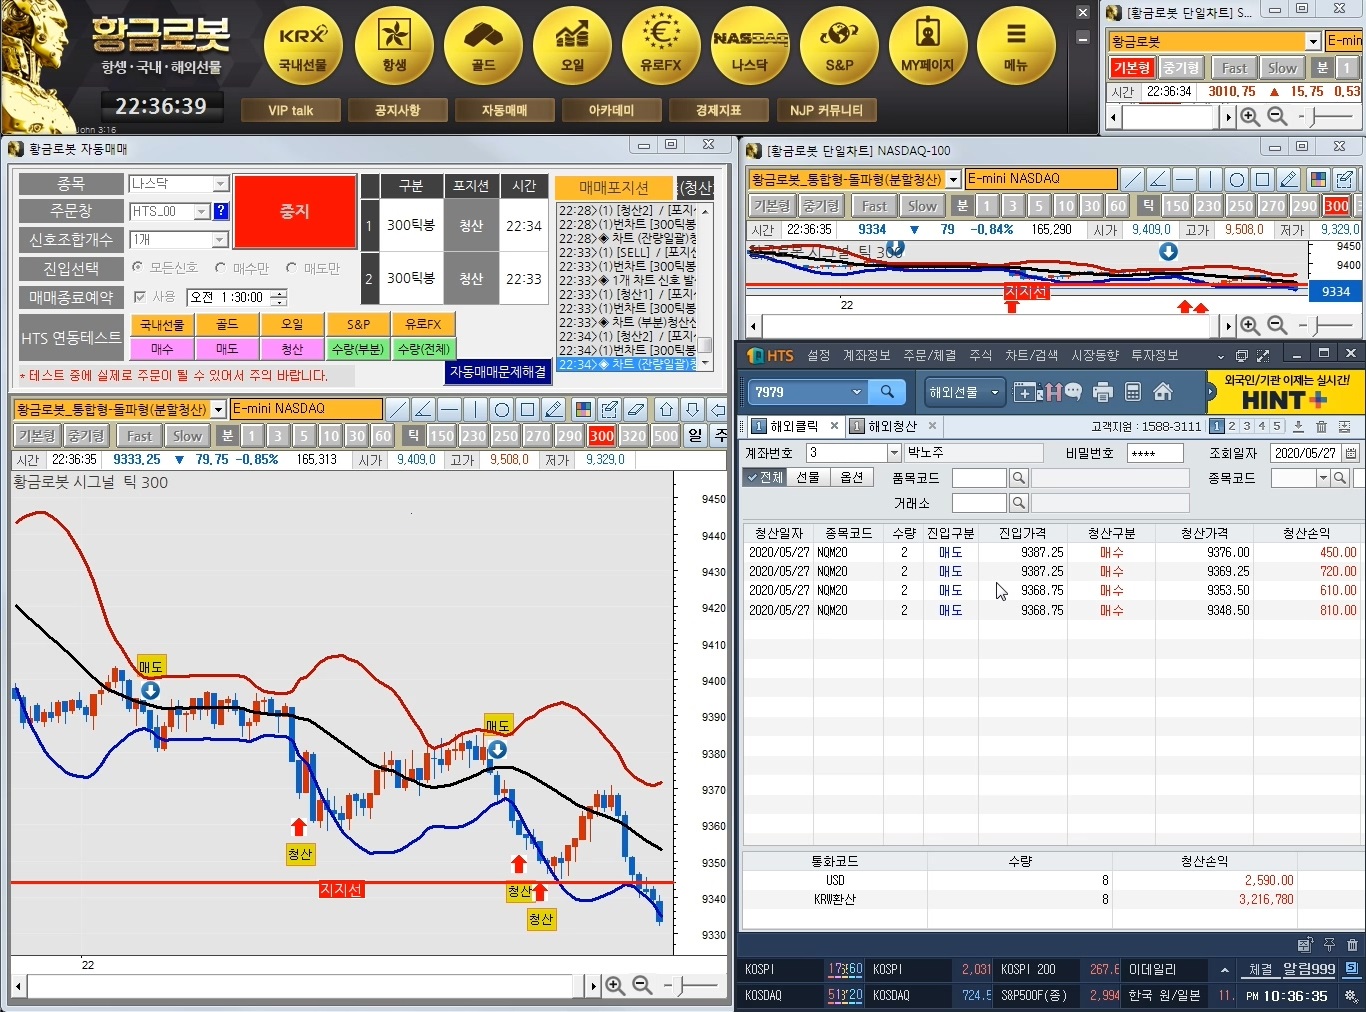1366x1012 pixels.
Task: Zoom in on the main NASDAQ chart
Action: point(615,985)
